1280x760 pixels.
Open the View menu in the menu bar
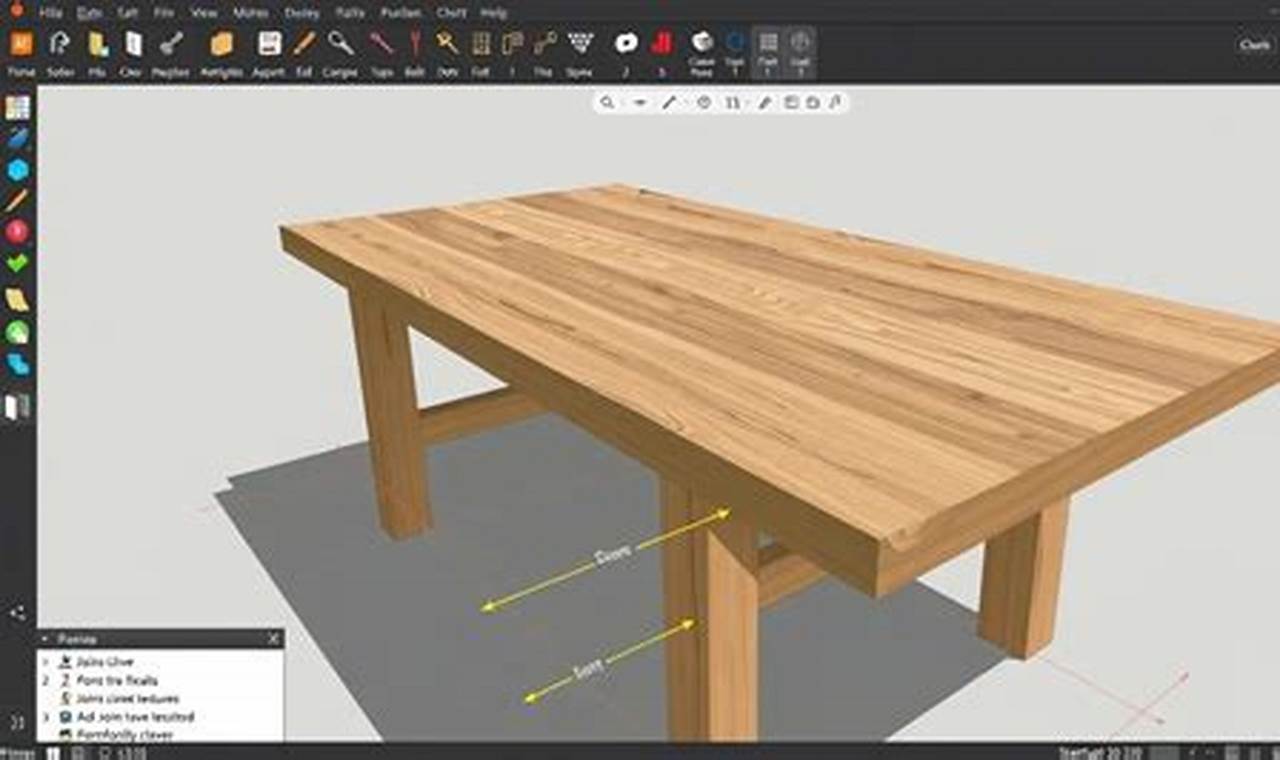[205, 12]
